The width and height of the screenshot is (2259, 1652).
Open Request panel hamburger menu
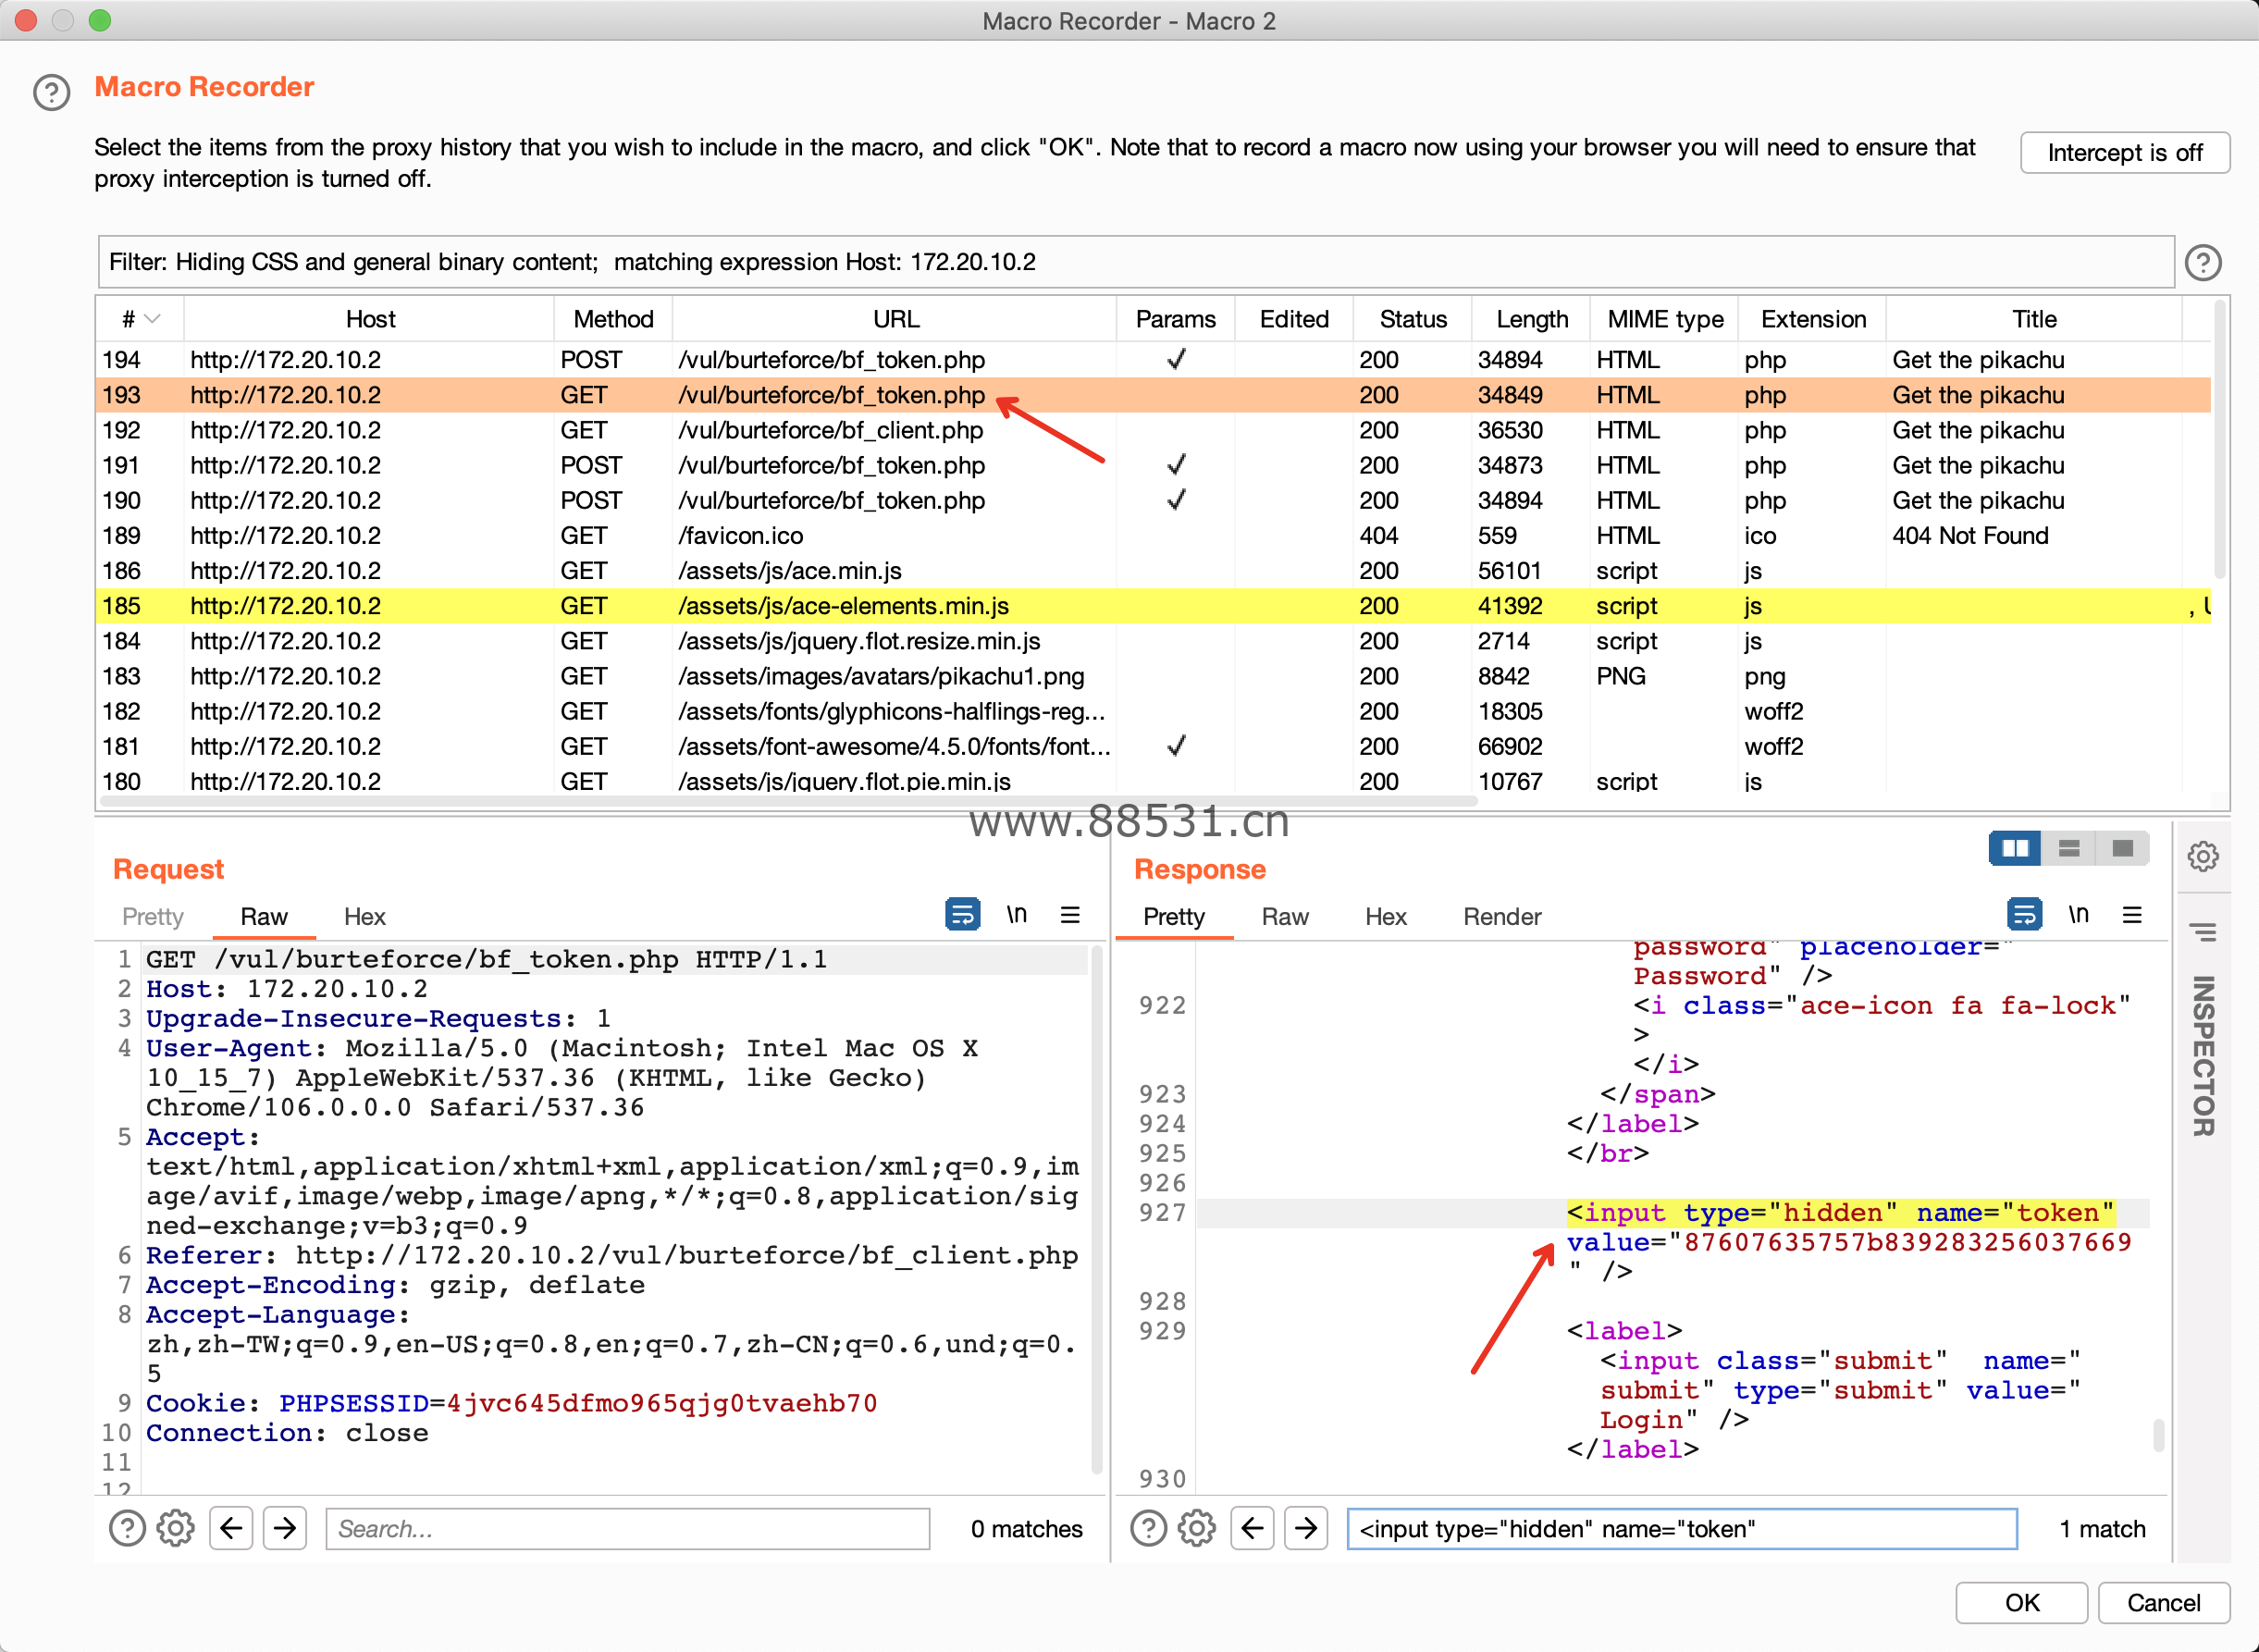coord(1070,914)
